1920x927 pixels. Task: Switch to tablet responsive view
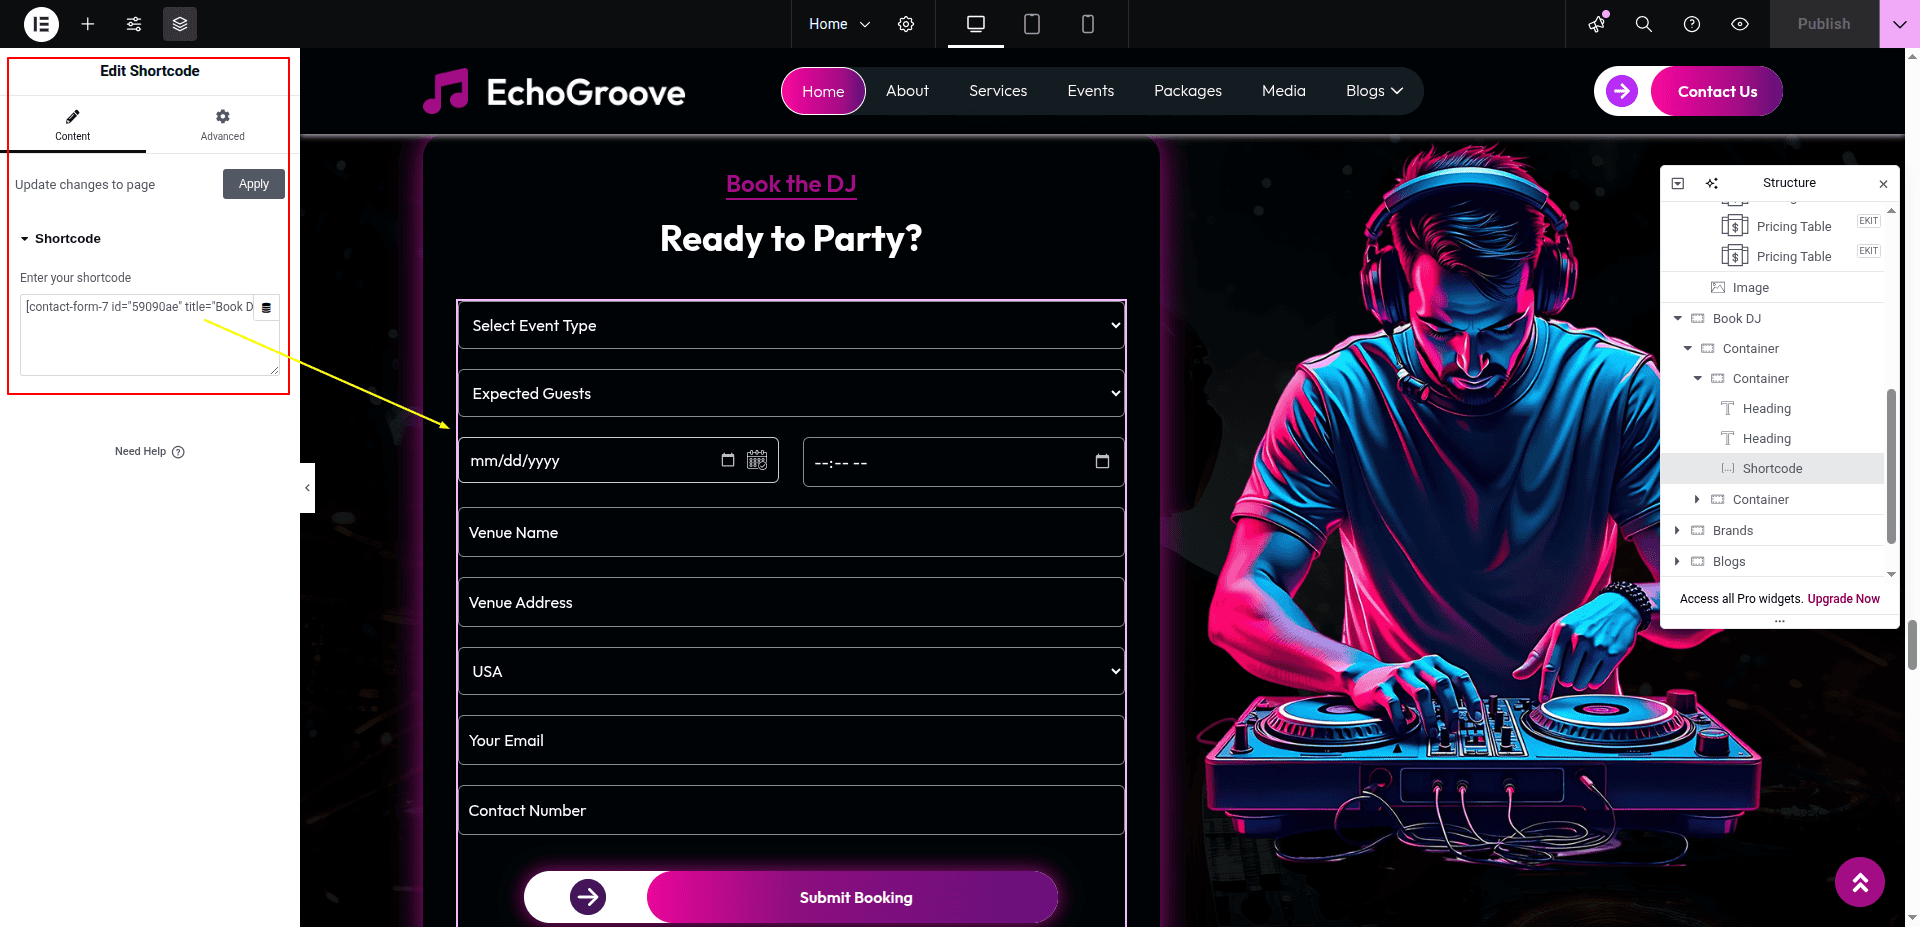[1032, 24]
